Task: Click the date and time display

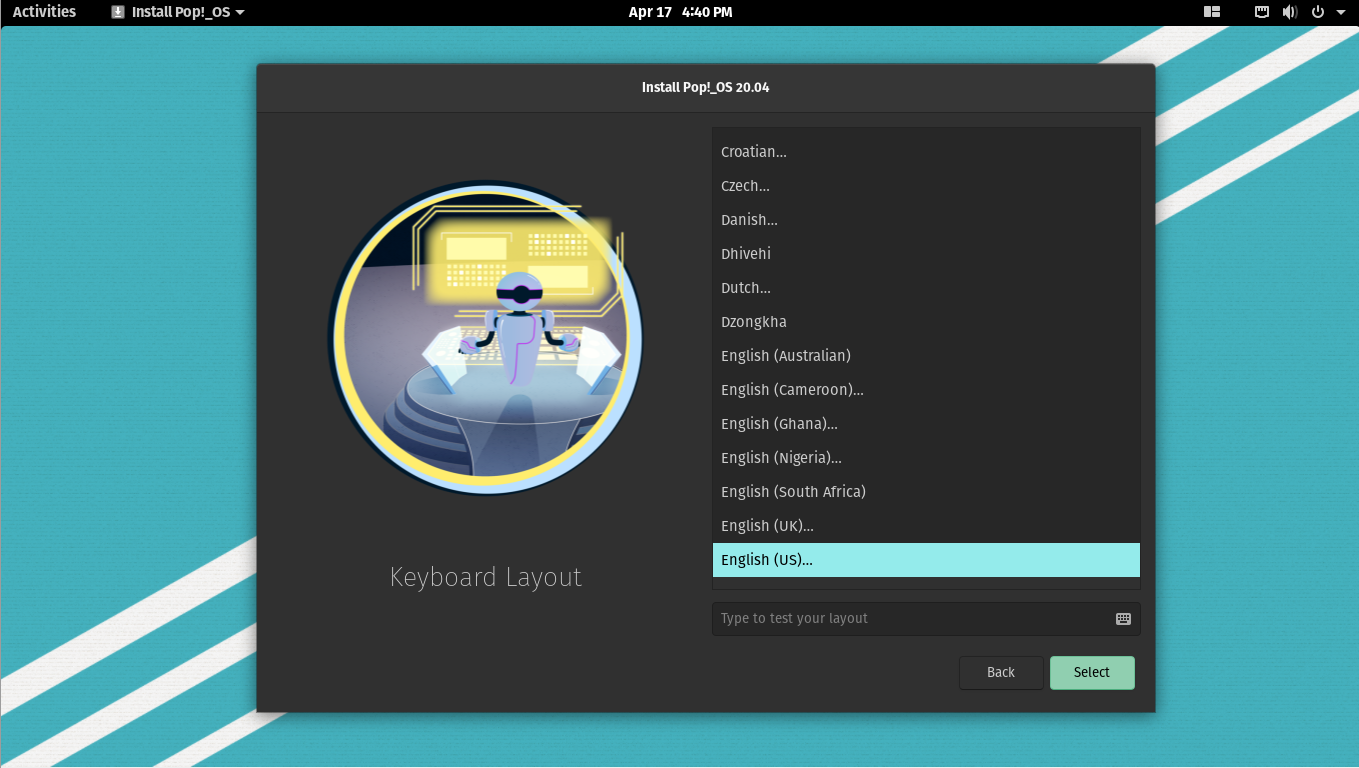Action: tap(681, 12)
